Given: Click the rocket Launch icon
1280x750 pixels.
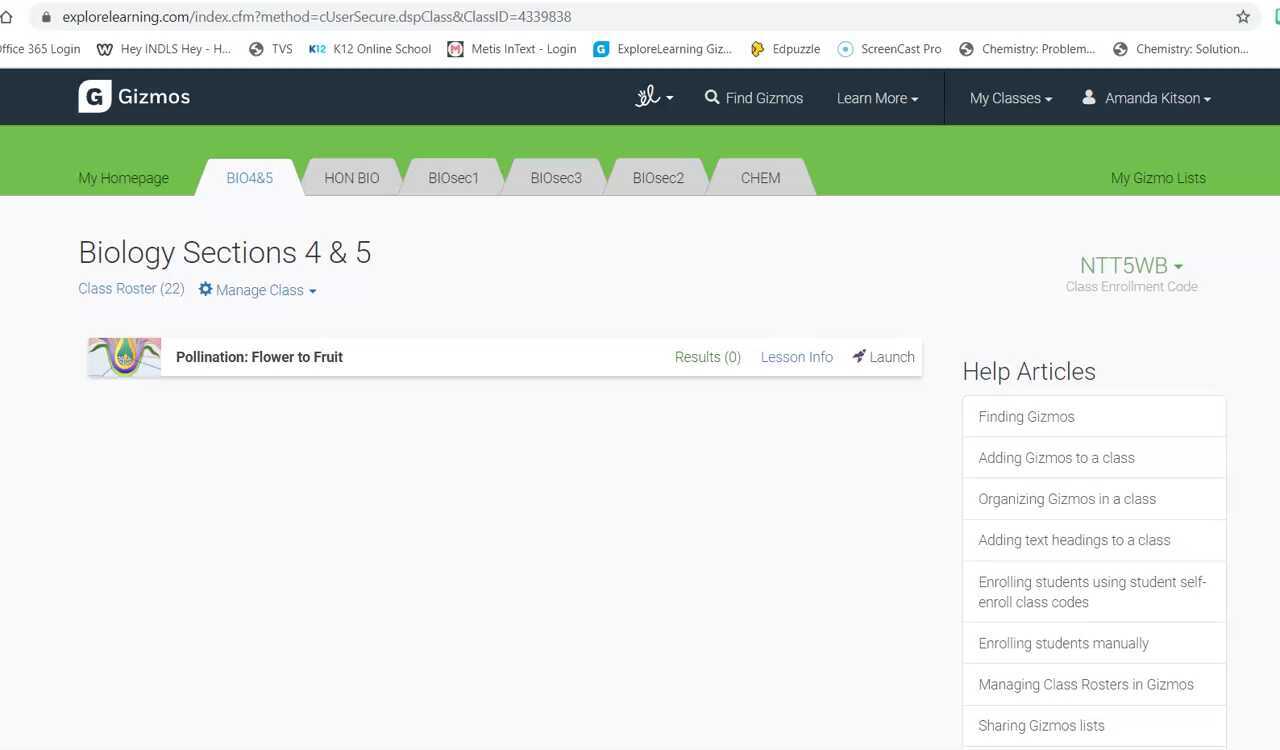Looking at the screenshot, I should point(859,356).
